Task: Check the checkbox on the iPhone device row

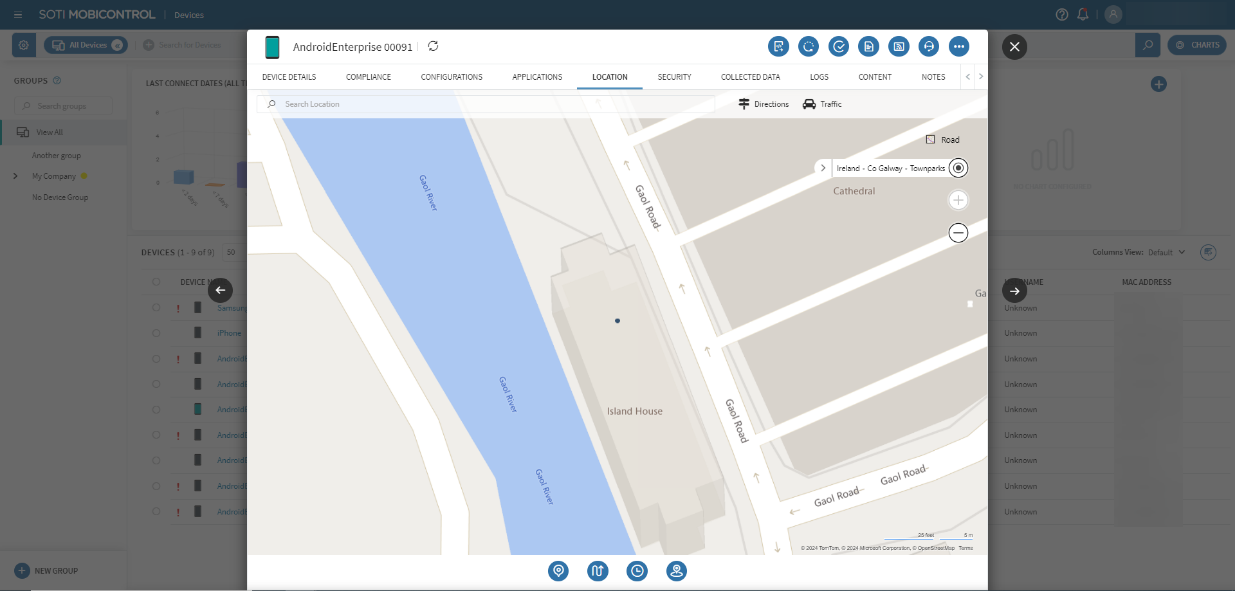Action: (x=156, y=333)
